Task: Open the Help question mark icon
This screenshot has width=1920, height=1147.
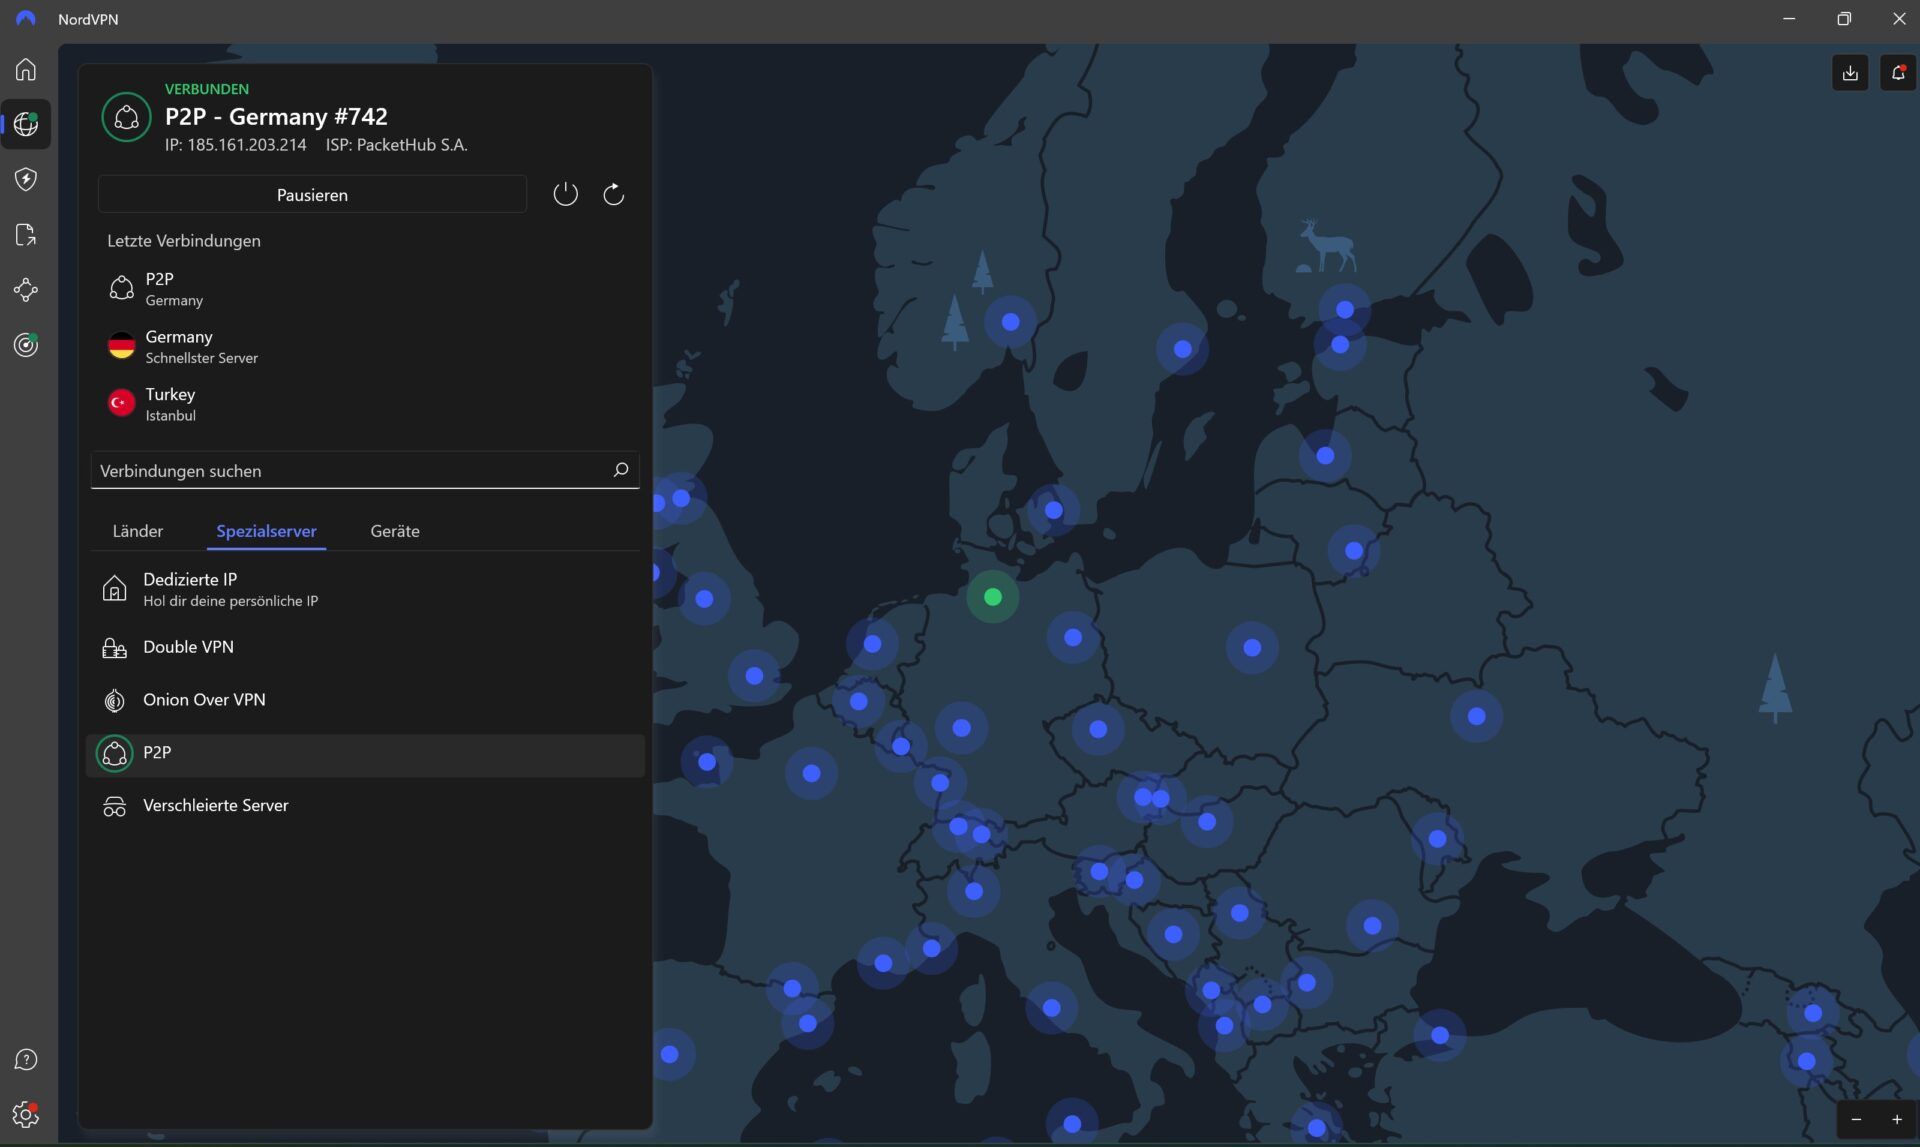Action: coord(26,1060)
